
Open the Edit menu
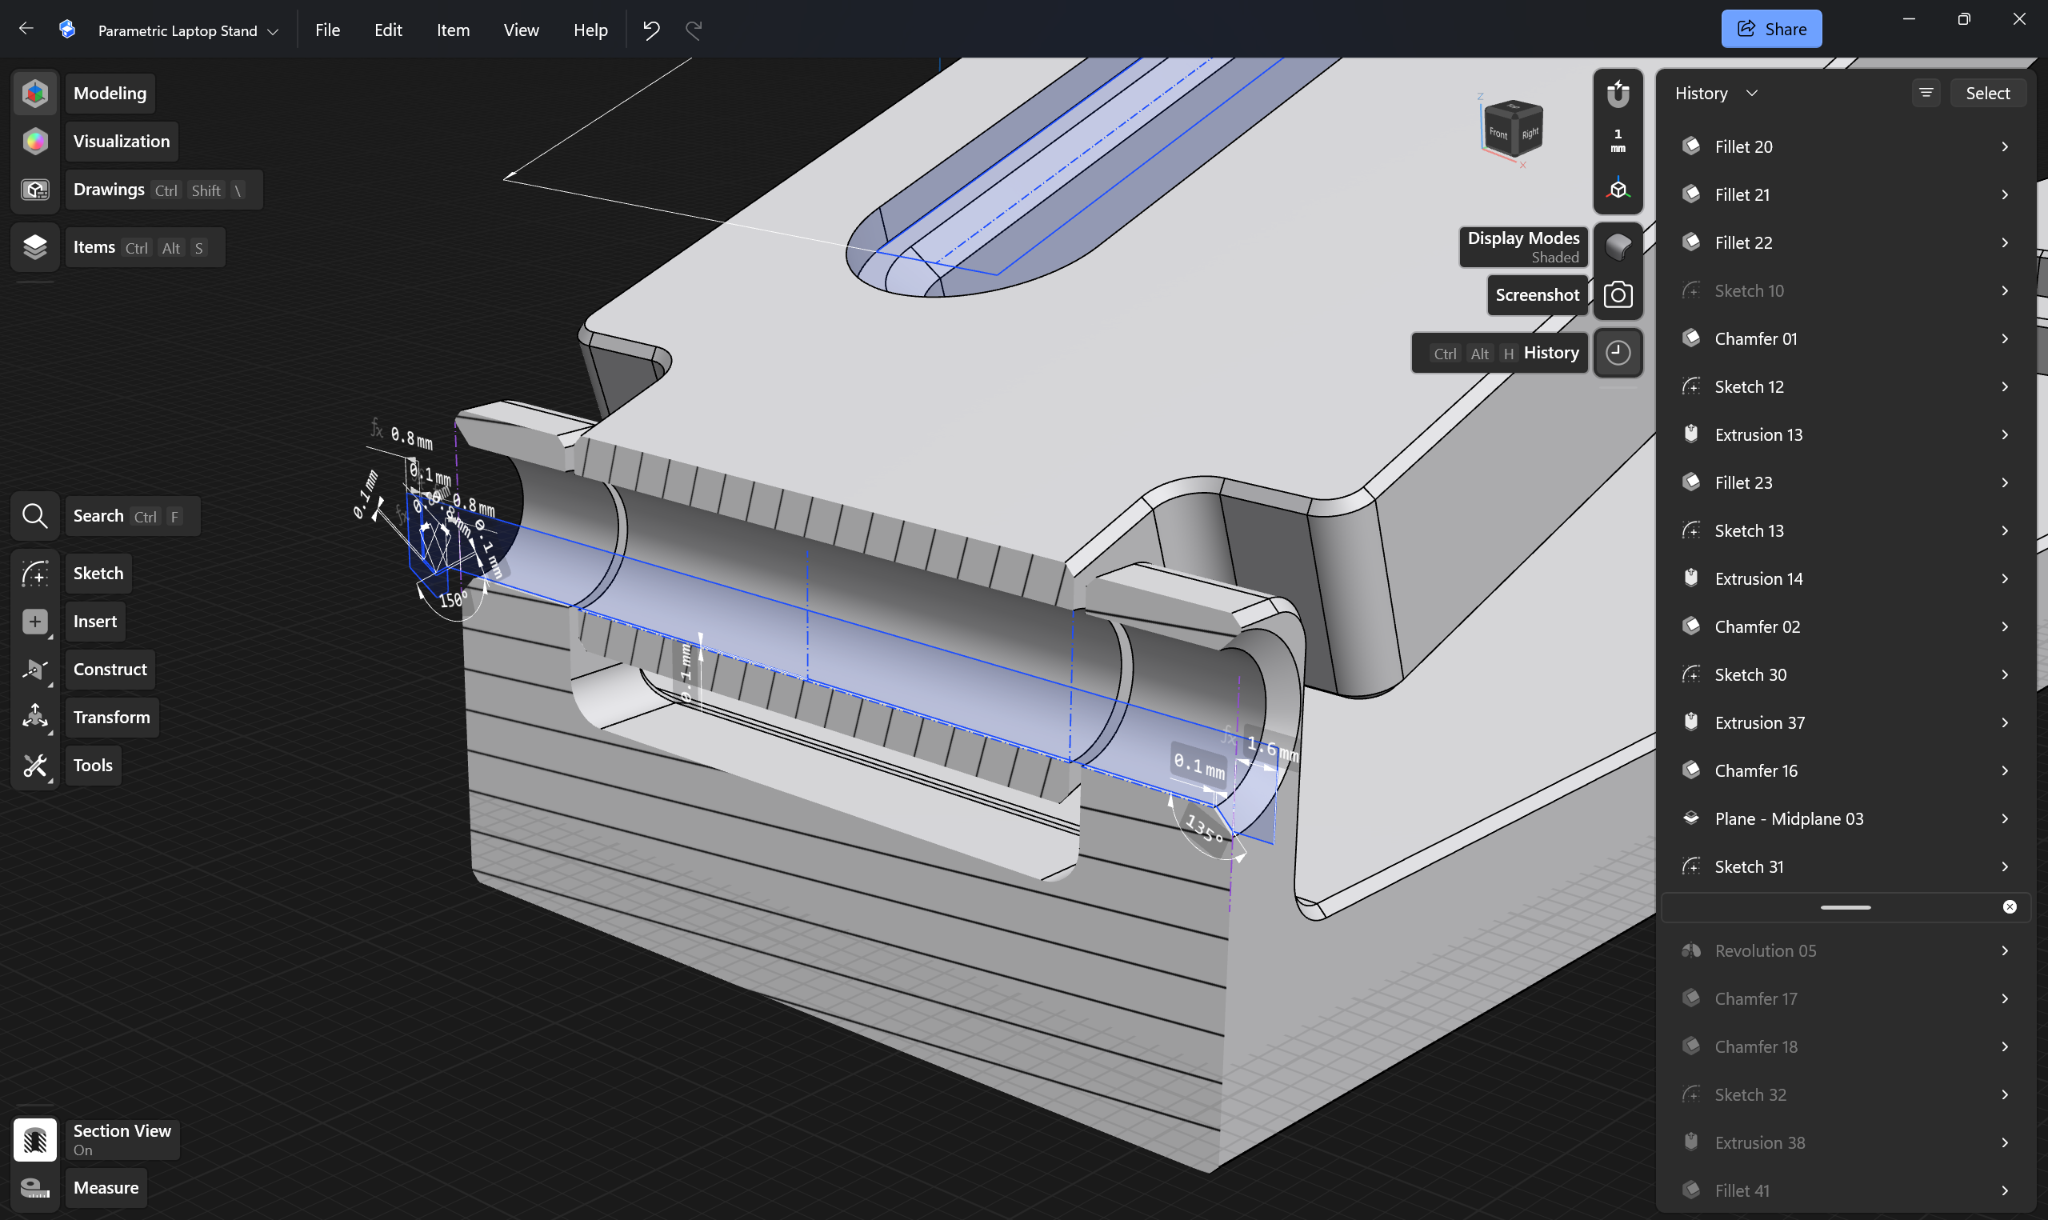pos(388,30)
